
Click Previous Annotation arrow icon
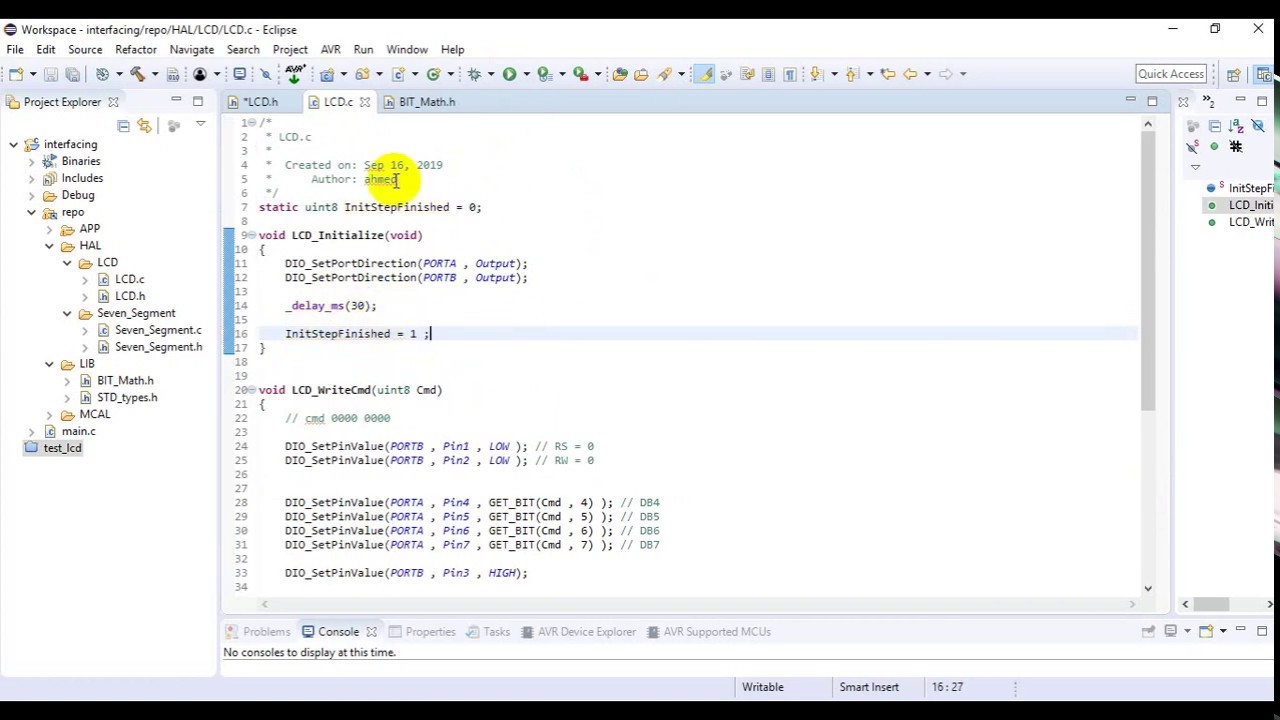851,74
